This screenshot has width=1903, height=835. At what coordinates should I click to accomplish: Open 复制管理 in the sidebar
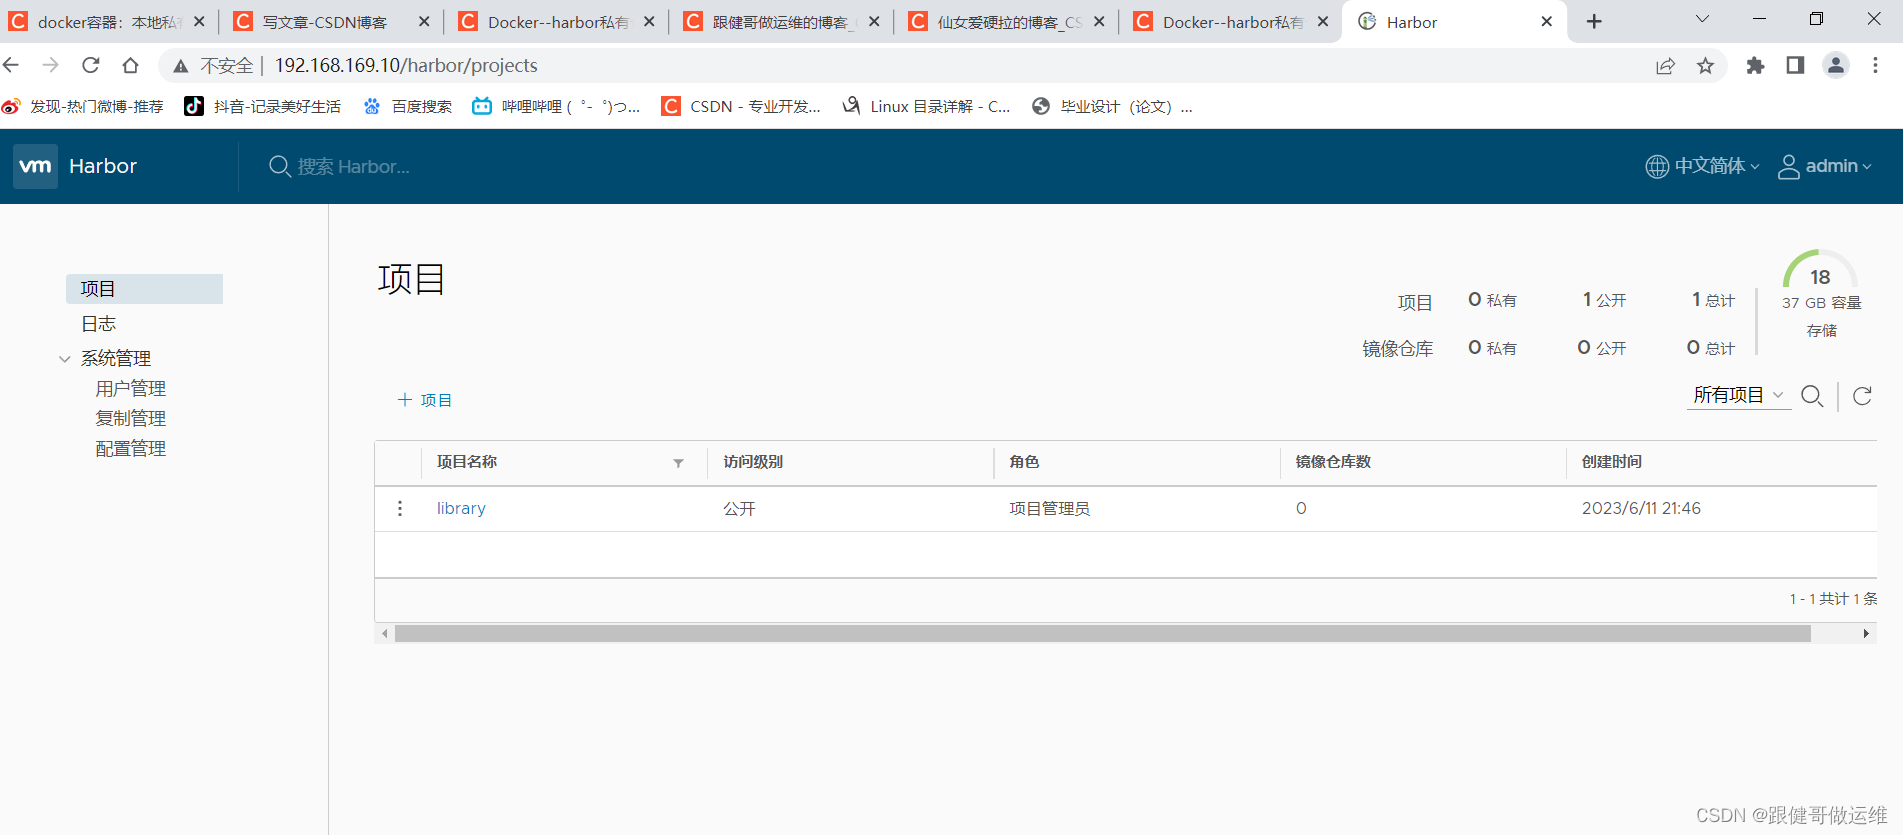click(131, 418)
